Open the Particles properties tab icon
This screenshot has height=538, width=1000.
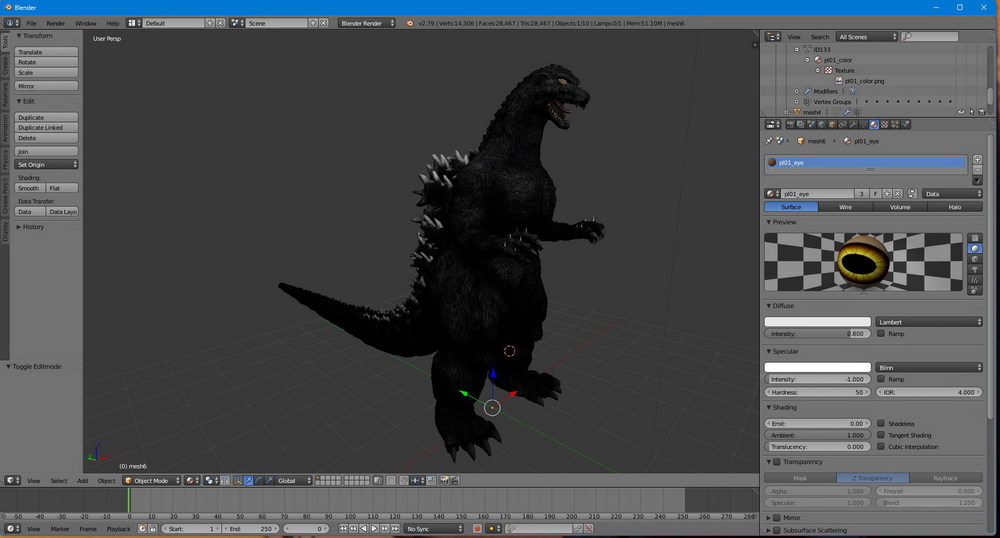click(x=895, y=124)
